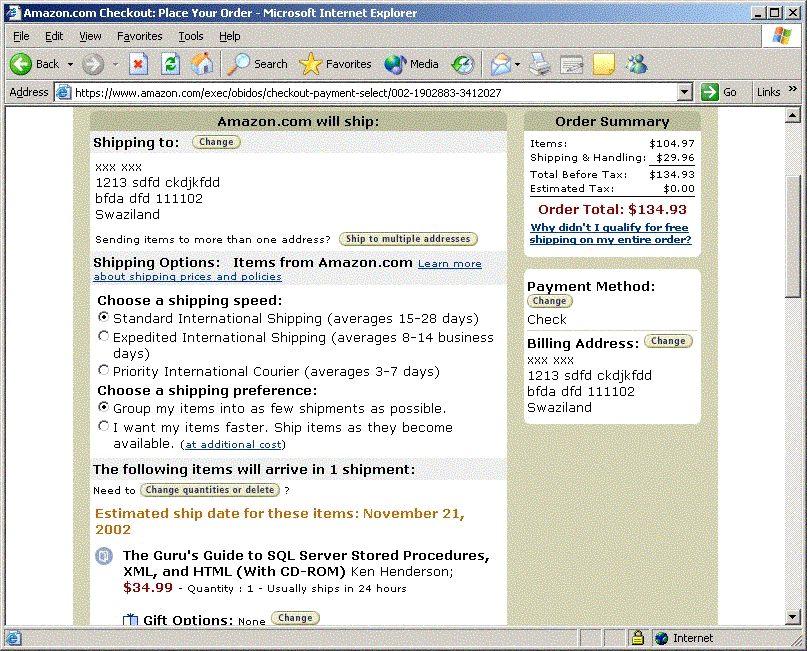This screenshot has height=651, width=807.
Task: Open the Search pane from toolbar
Action: [258, 64]
